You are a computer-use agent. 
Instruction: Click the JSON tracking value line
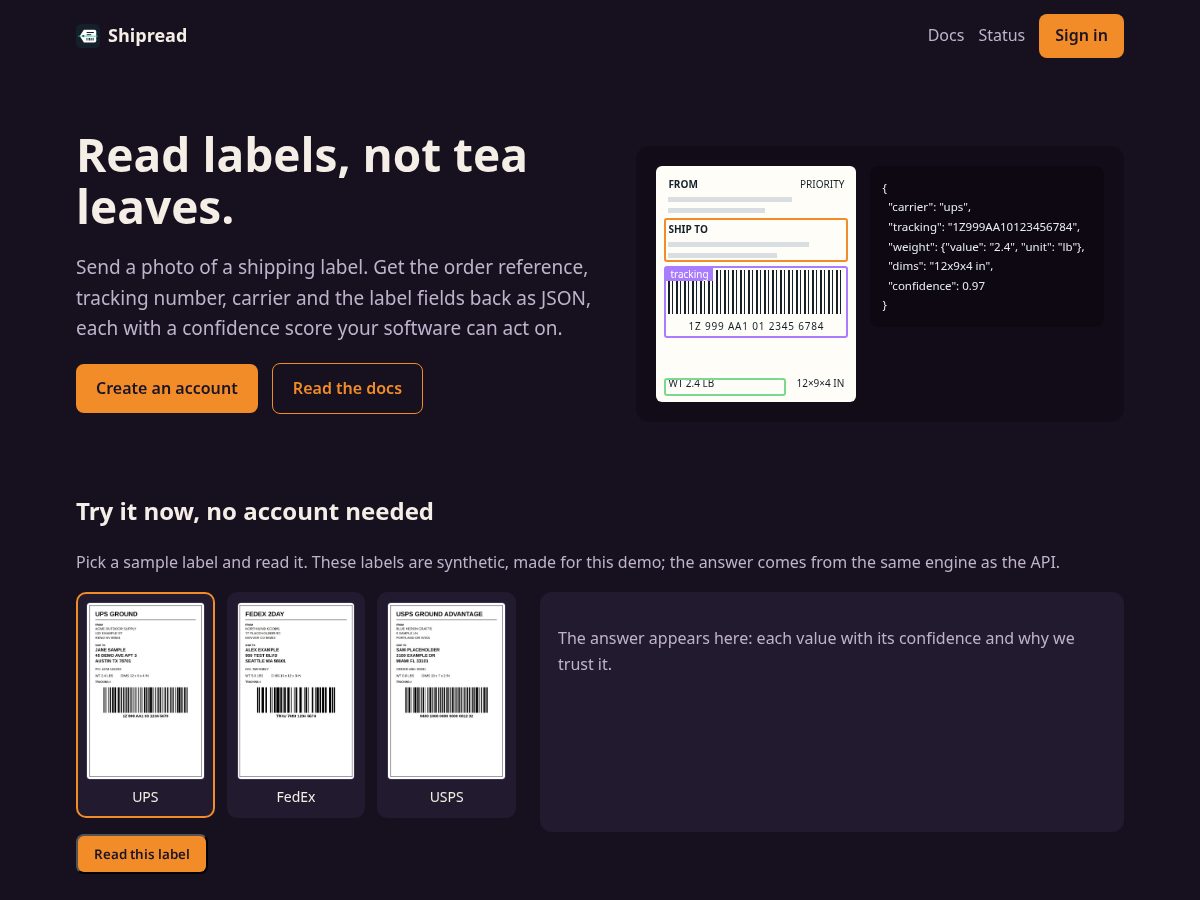coord(982,227)
